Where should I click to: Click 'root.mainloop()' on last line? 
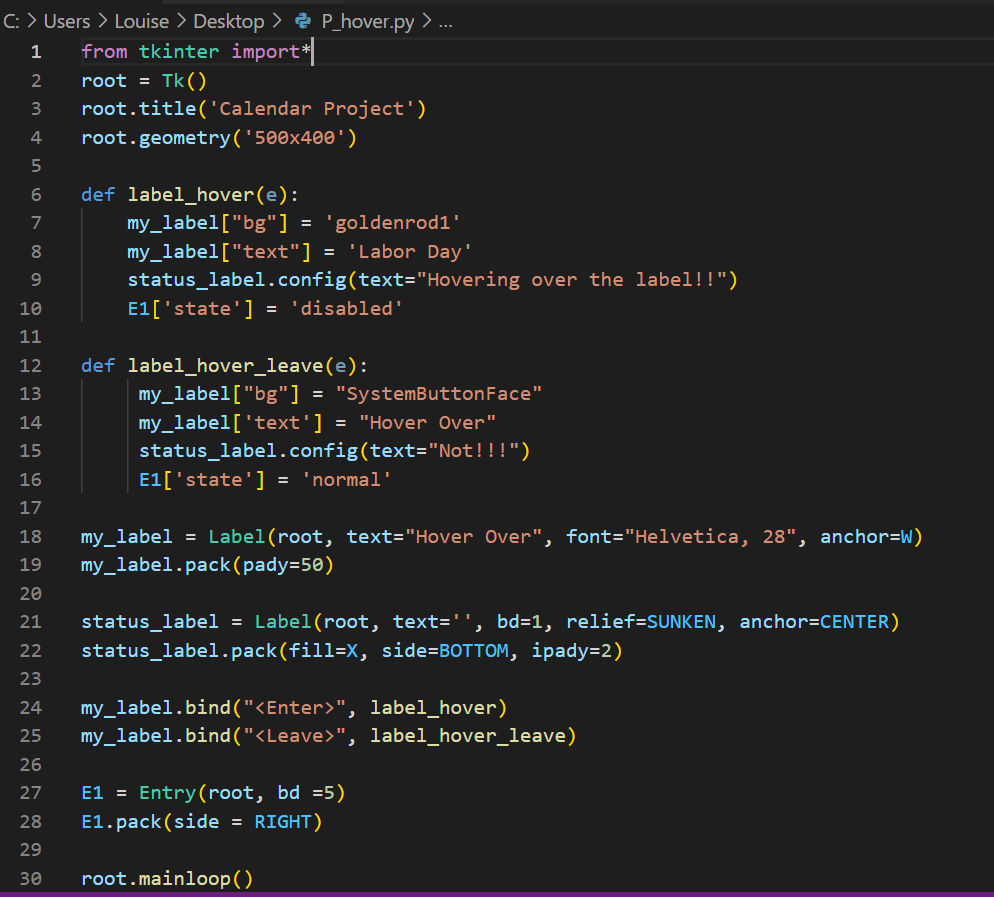167,879
